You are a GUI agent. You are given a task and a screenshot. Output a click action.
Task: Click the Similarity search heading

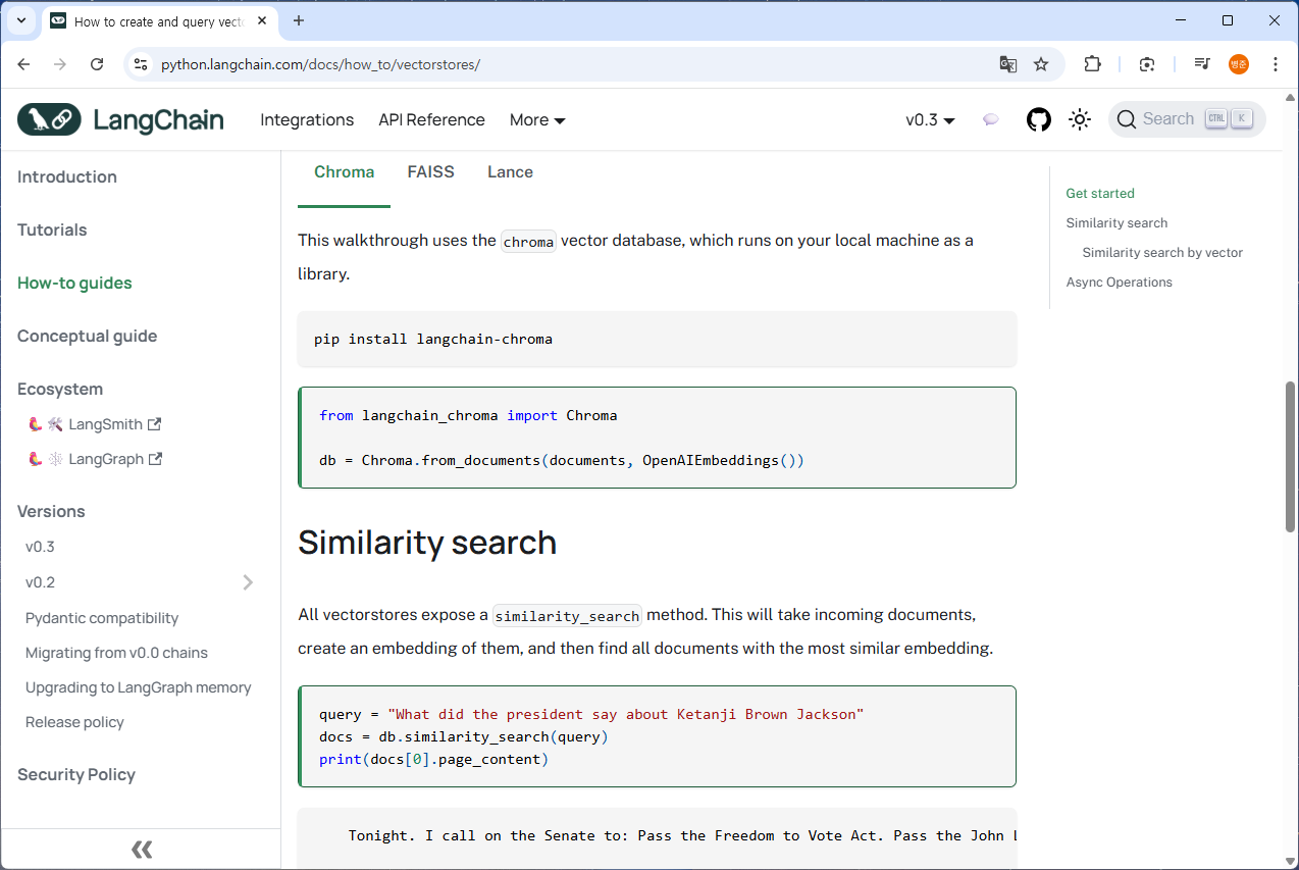pyautogui.click(x=427, y=542)
